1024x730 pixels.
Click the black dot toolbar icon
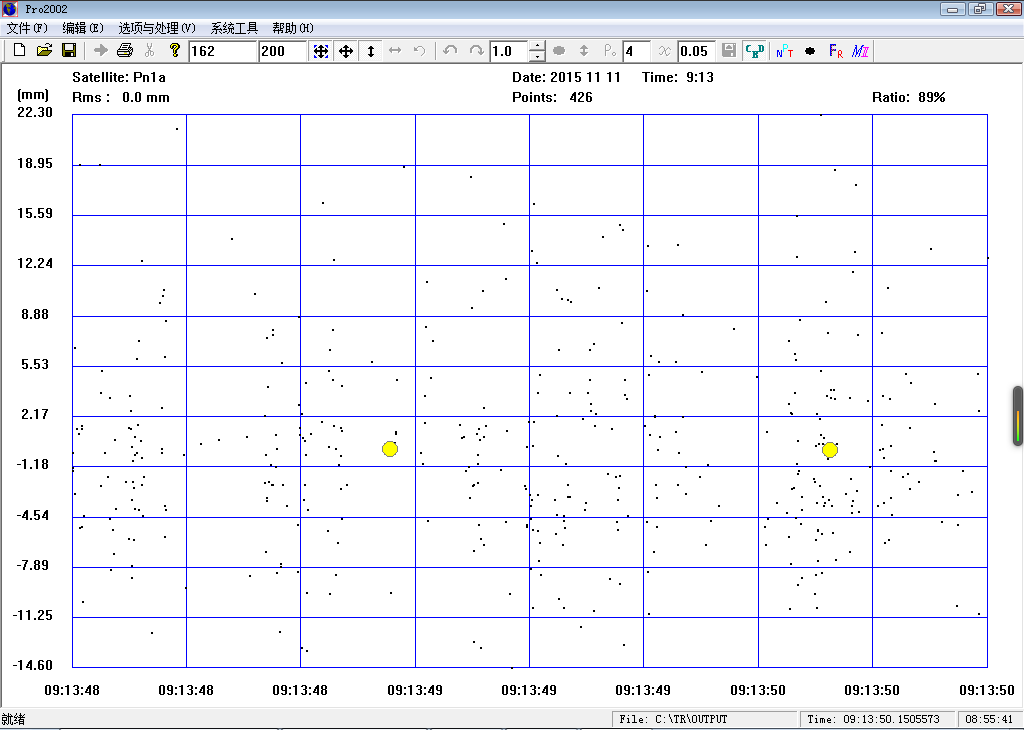[810, 51]
